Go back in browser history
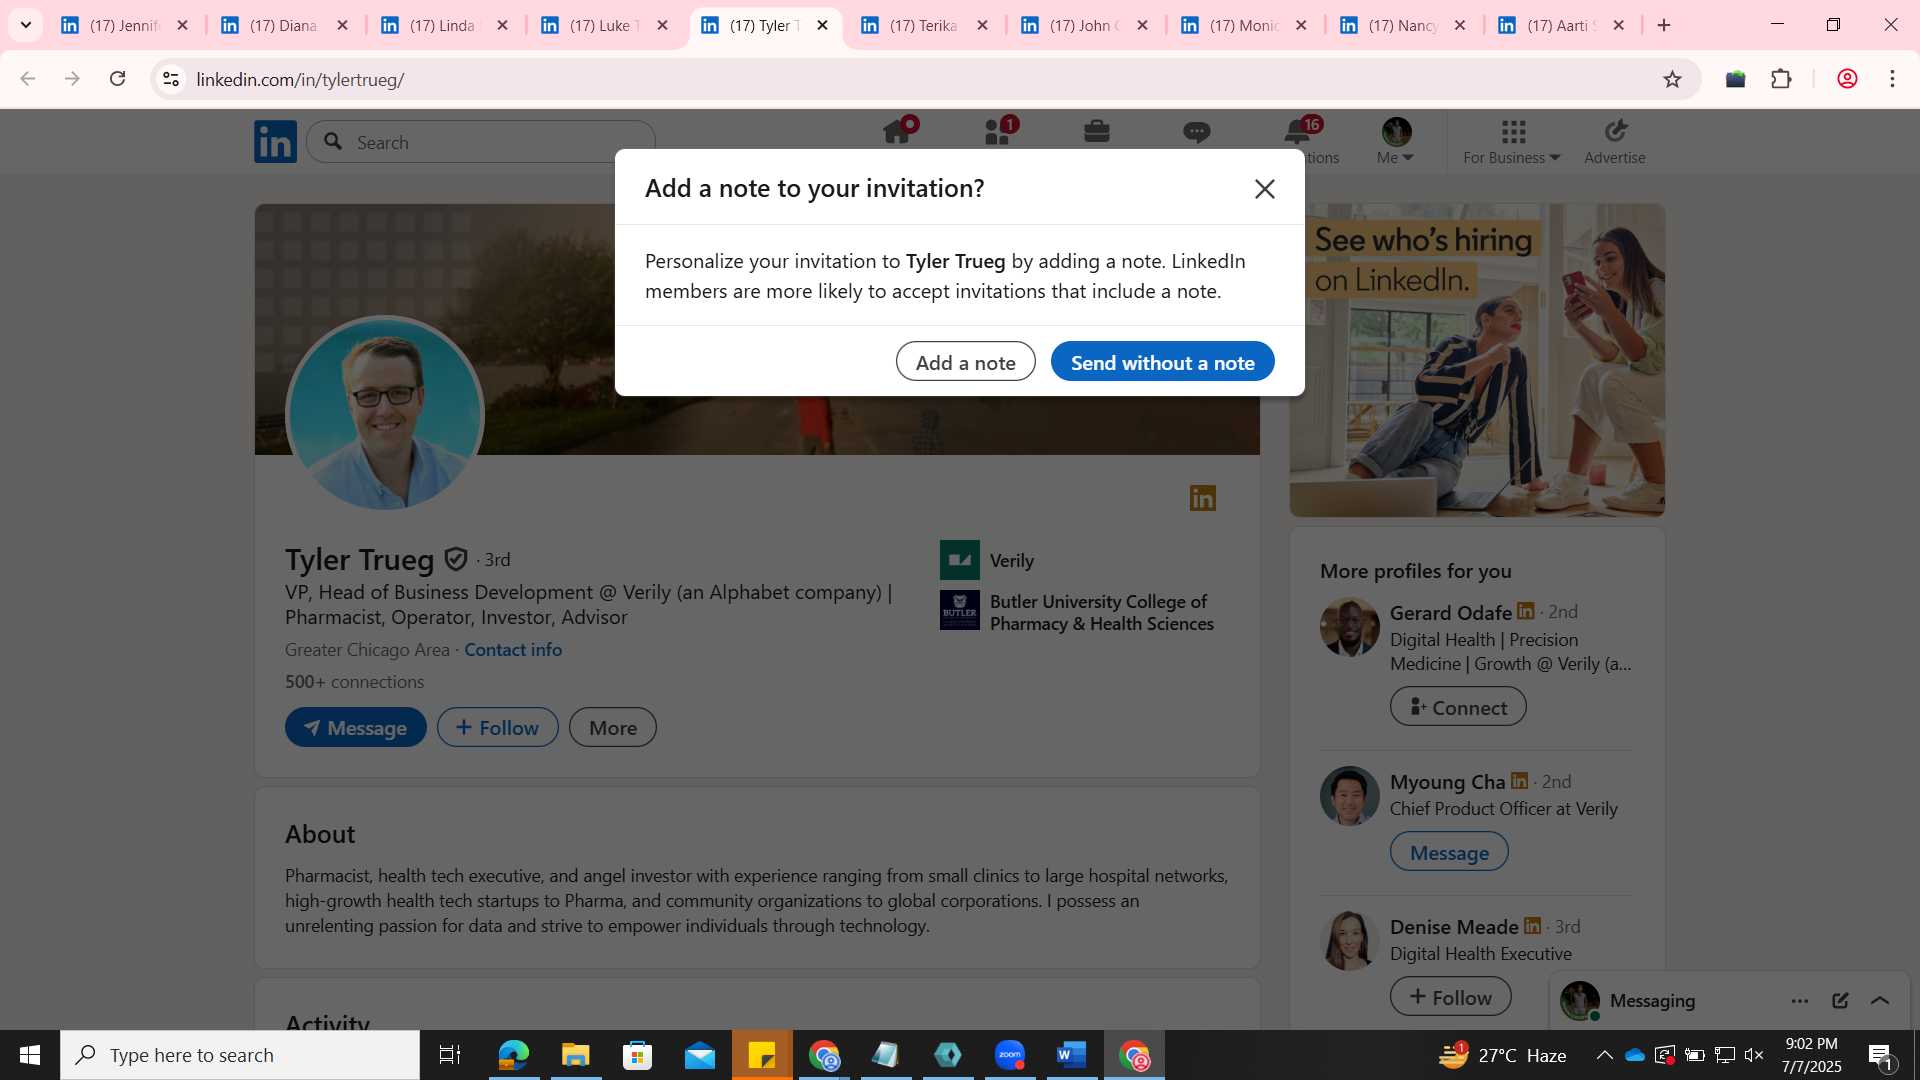Image resolution: width=1920 pixels, height=1080 pixels. (x=27, y=79)
